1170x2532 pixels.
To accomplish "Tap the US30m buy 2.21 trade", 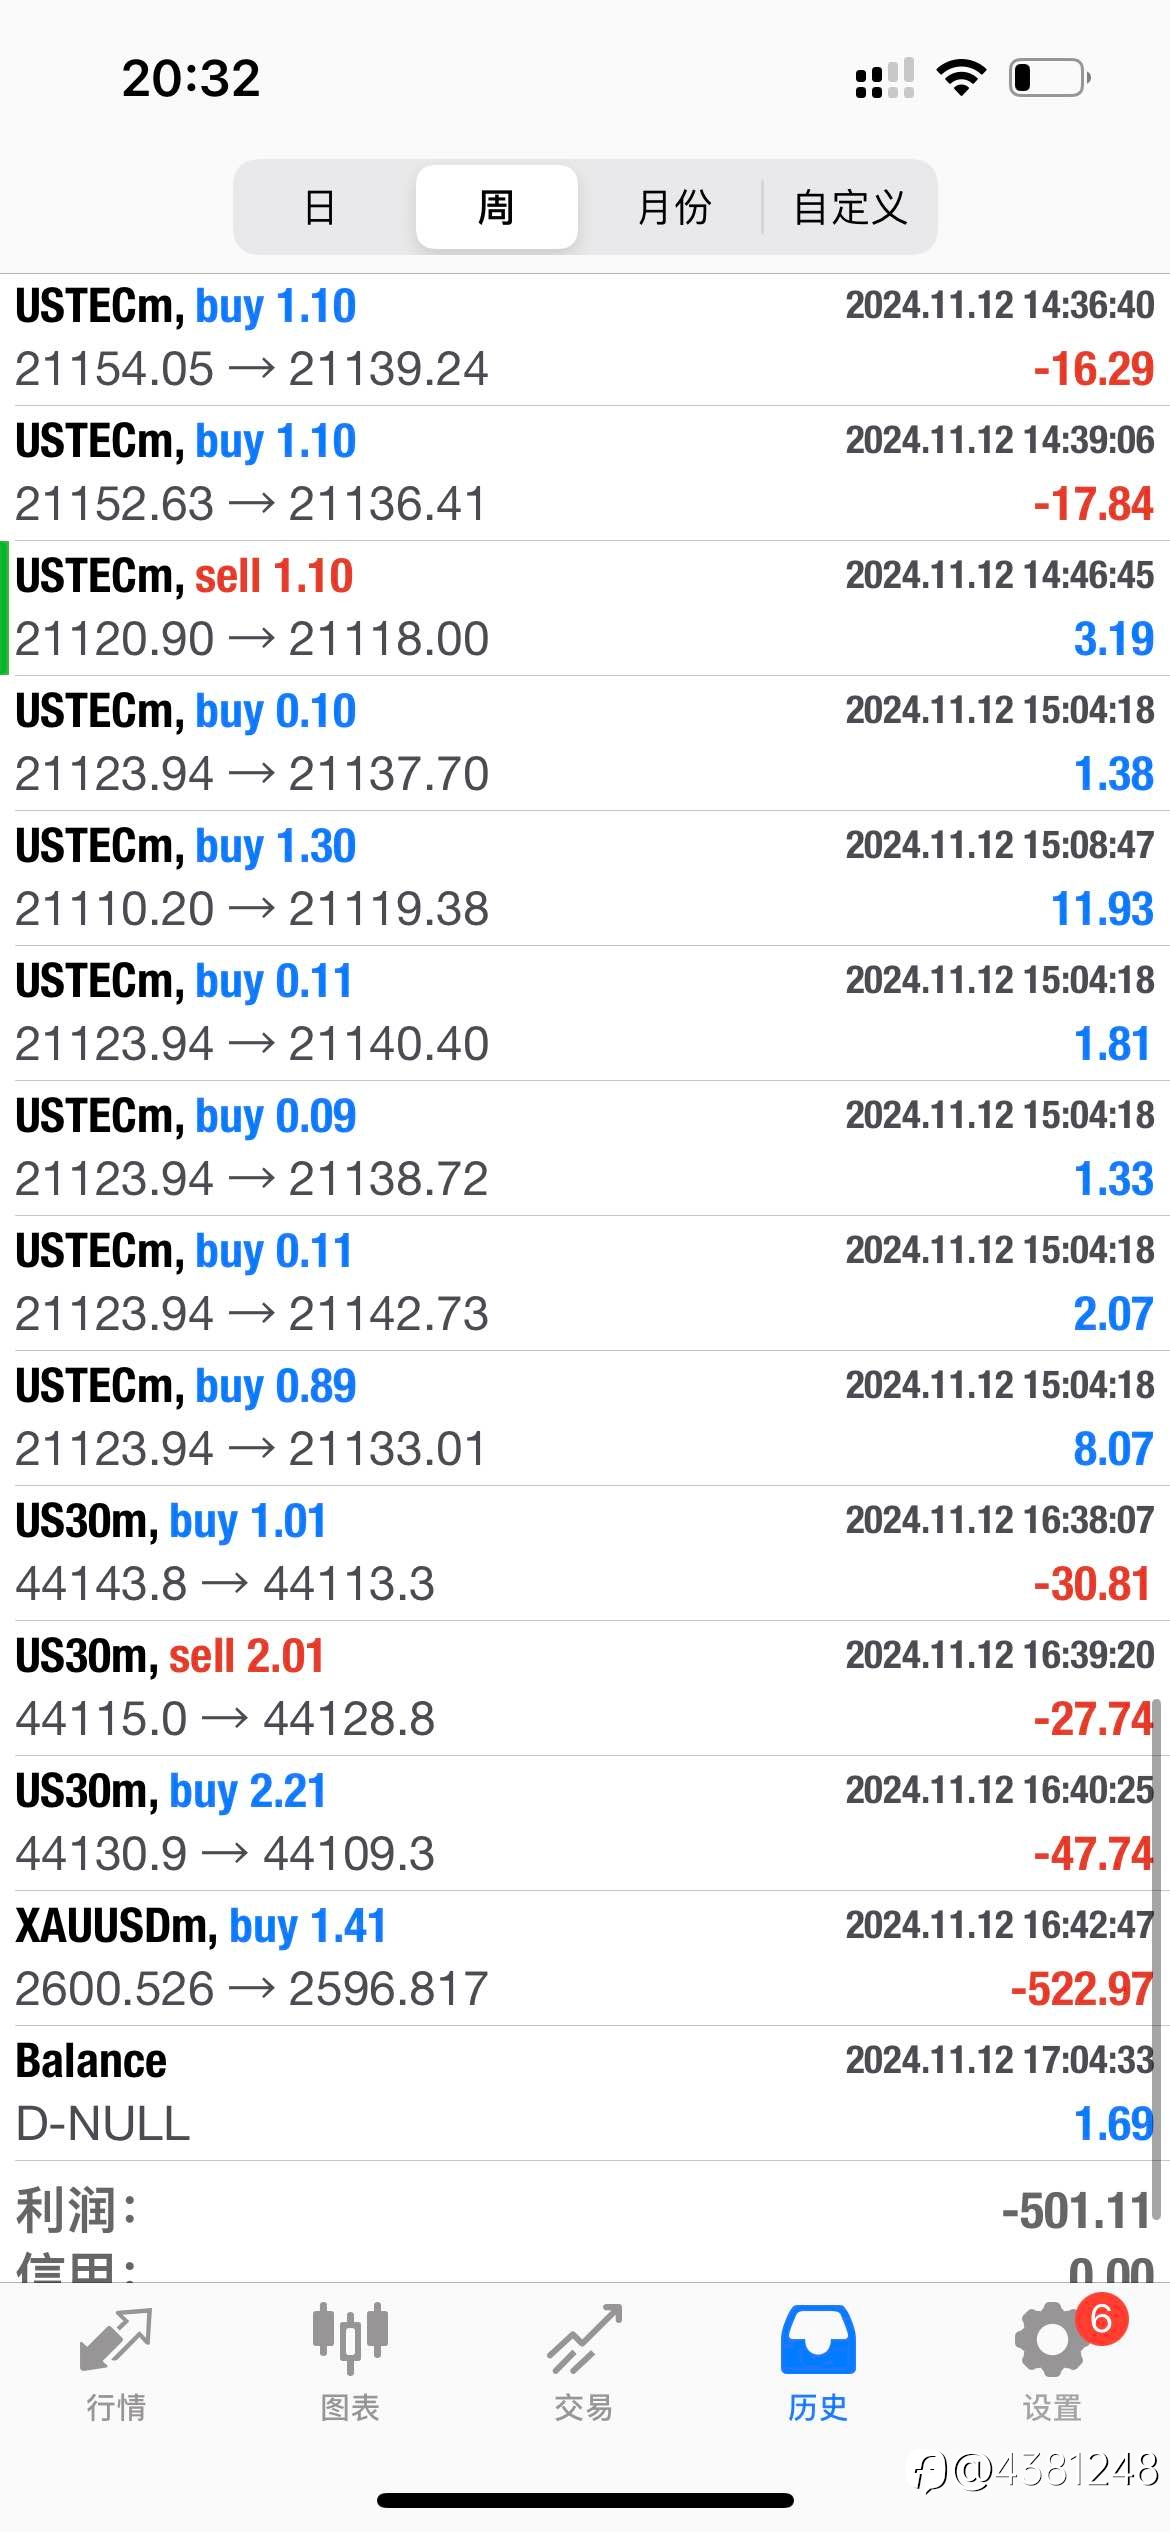I will pos(585,1823).
